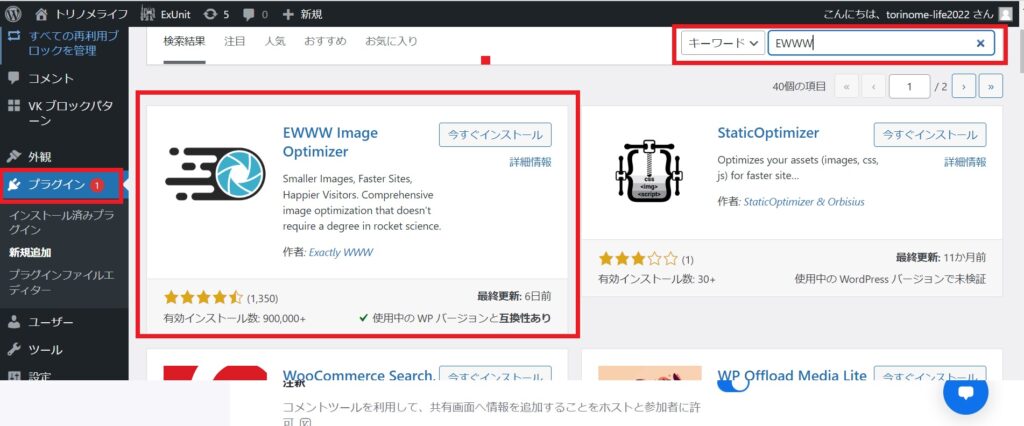The image size is (1024, 426).
Task: Switch to the お気に入り tab
Action: 391,41
